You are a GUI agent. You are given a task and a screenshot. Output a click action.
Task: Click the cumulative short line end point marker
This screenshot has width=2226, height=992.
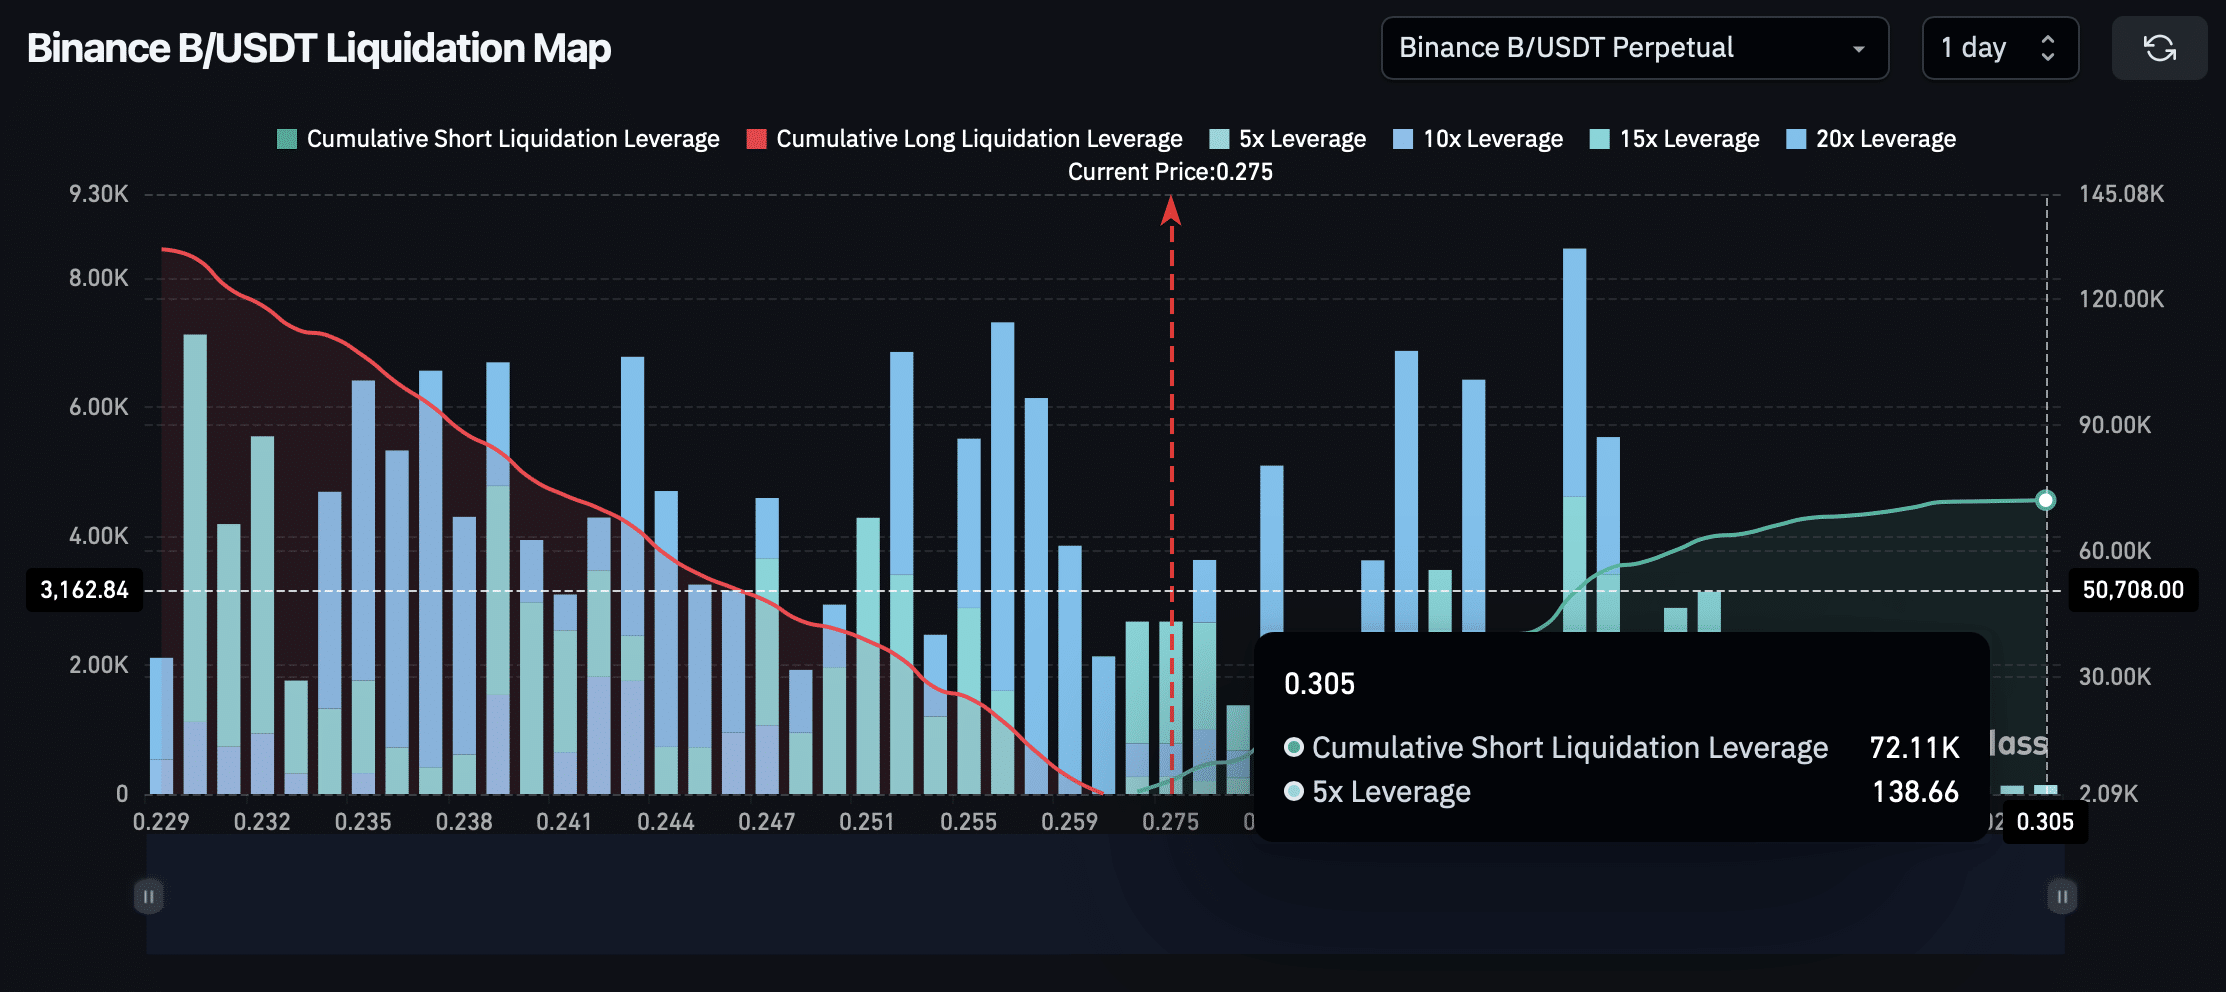click(2046, 500)
